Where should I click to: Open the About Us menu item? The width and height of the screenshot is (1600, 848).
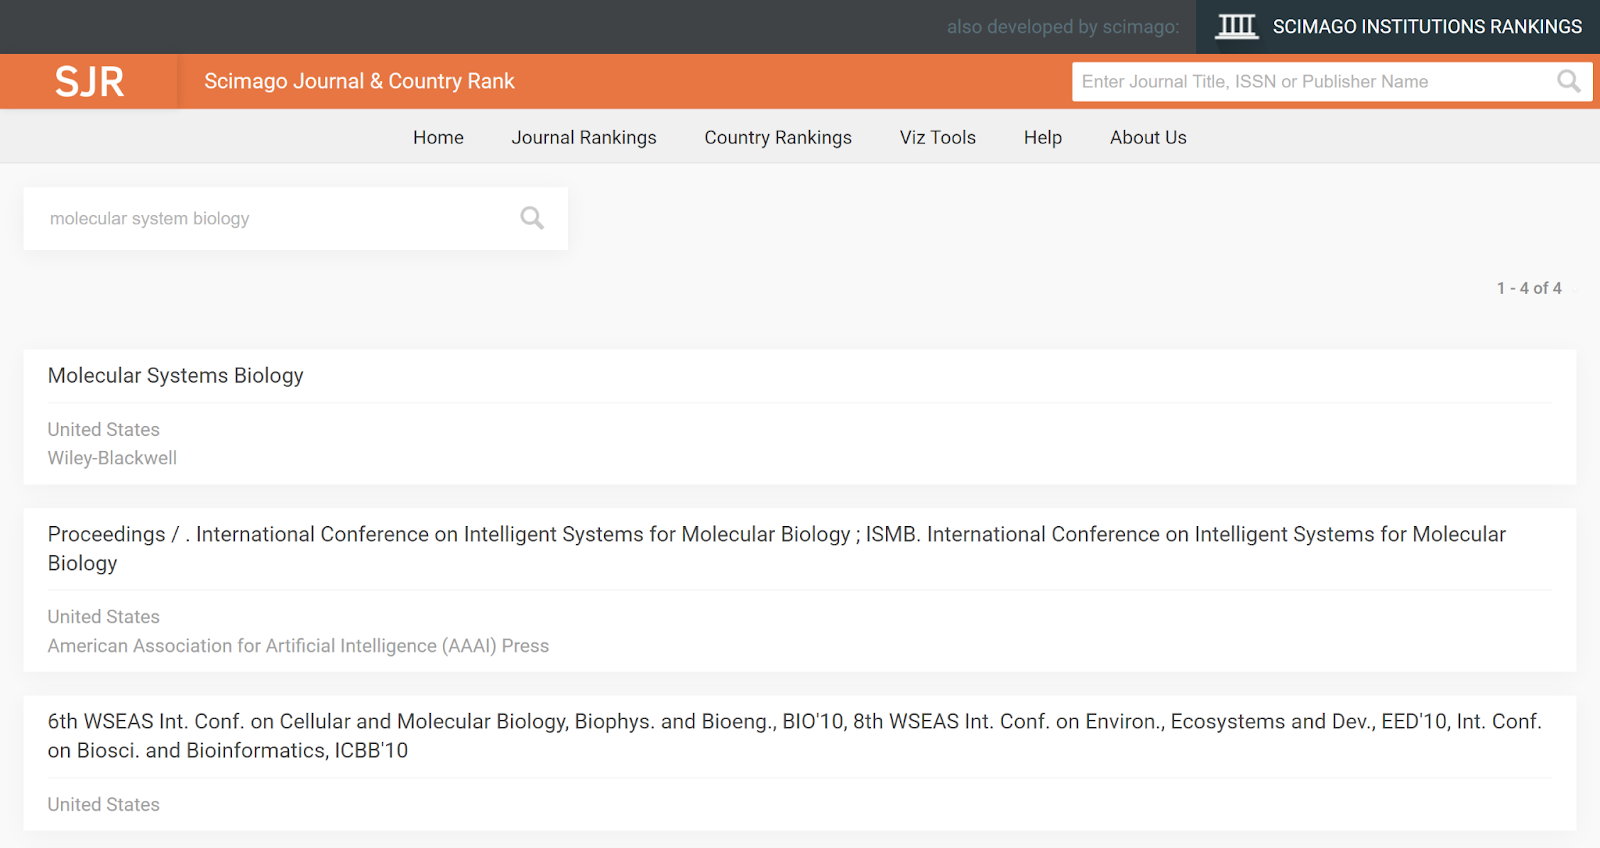[x=1148, y=137]
